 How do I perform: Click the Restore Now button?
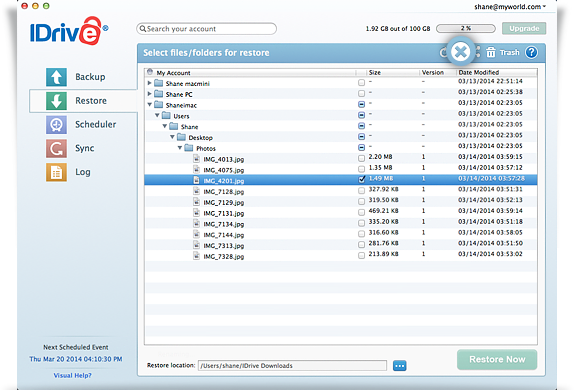(497, 360)
